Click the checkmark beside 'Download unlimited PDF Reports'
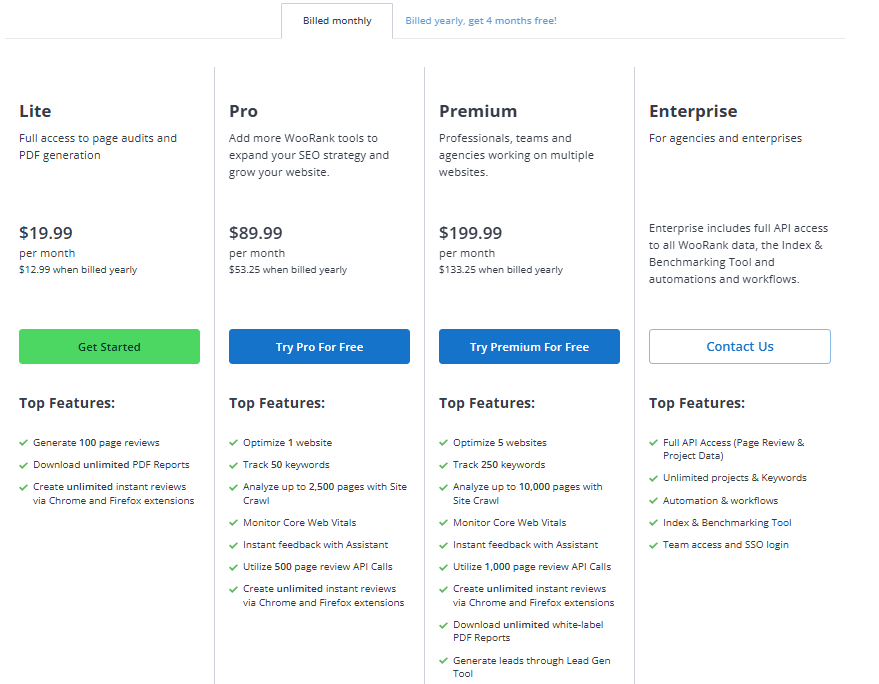Viewport: 879px width, 684px height. pyautogui.click(x=24, y=464)
